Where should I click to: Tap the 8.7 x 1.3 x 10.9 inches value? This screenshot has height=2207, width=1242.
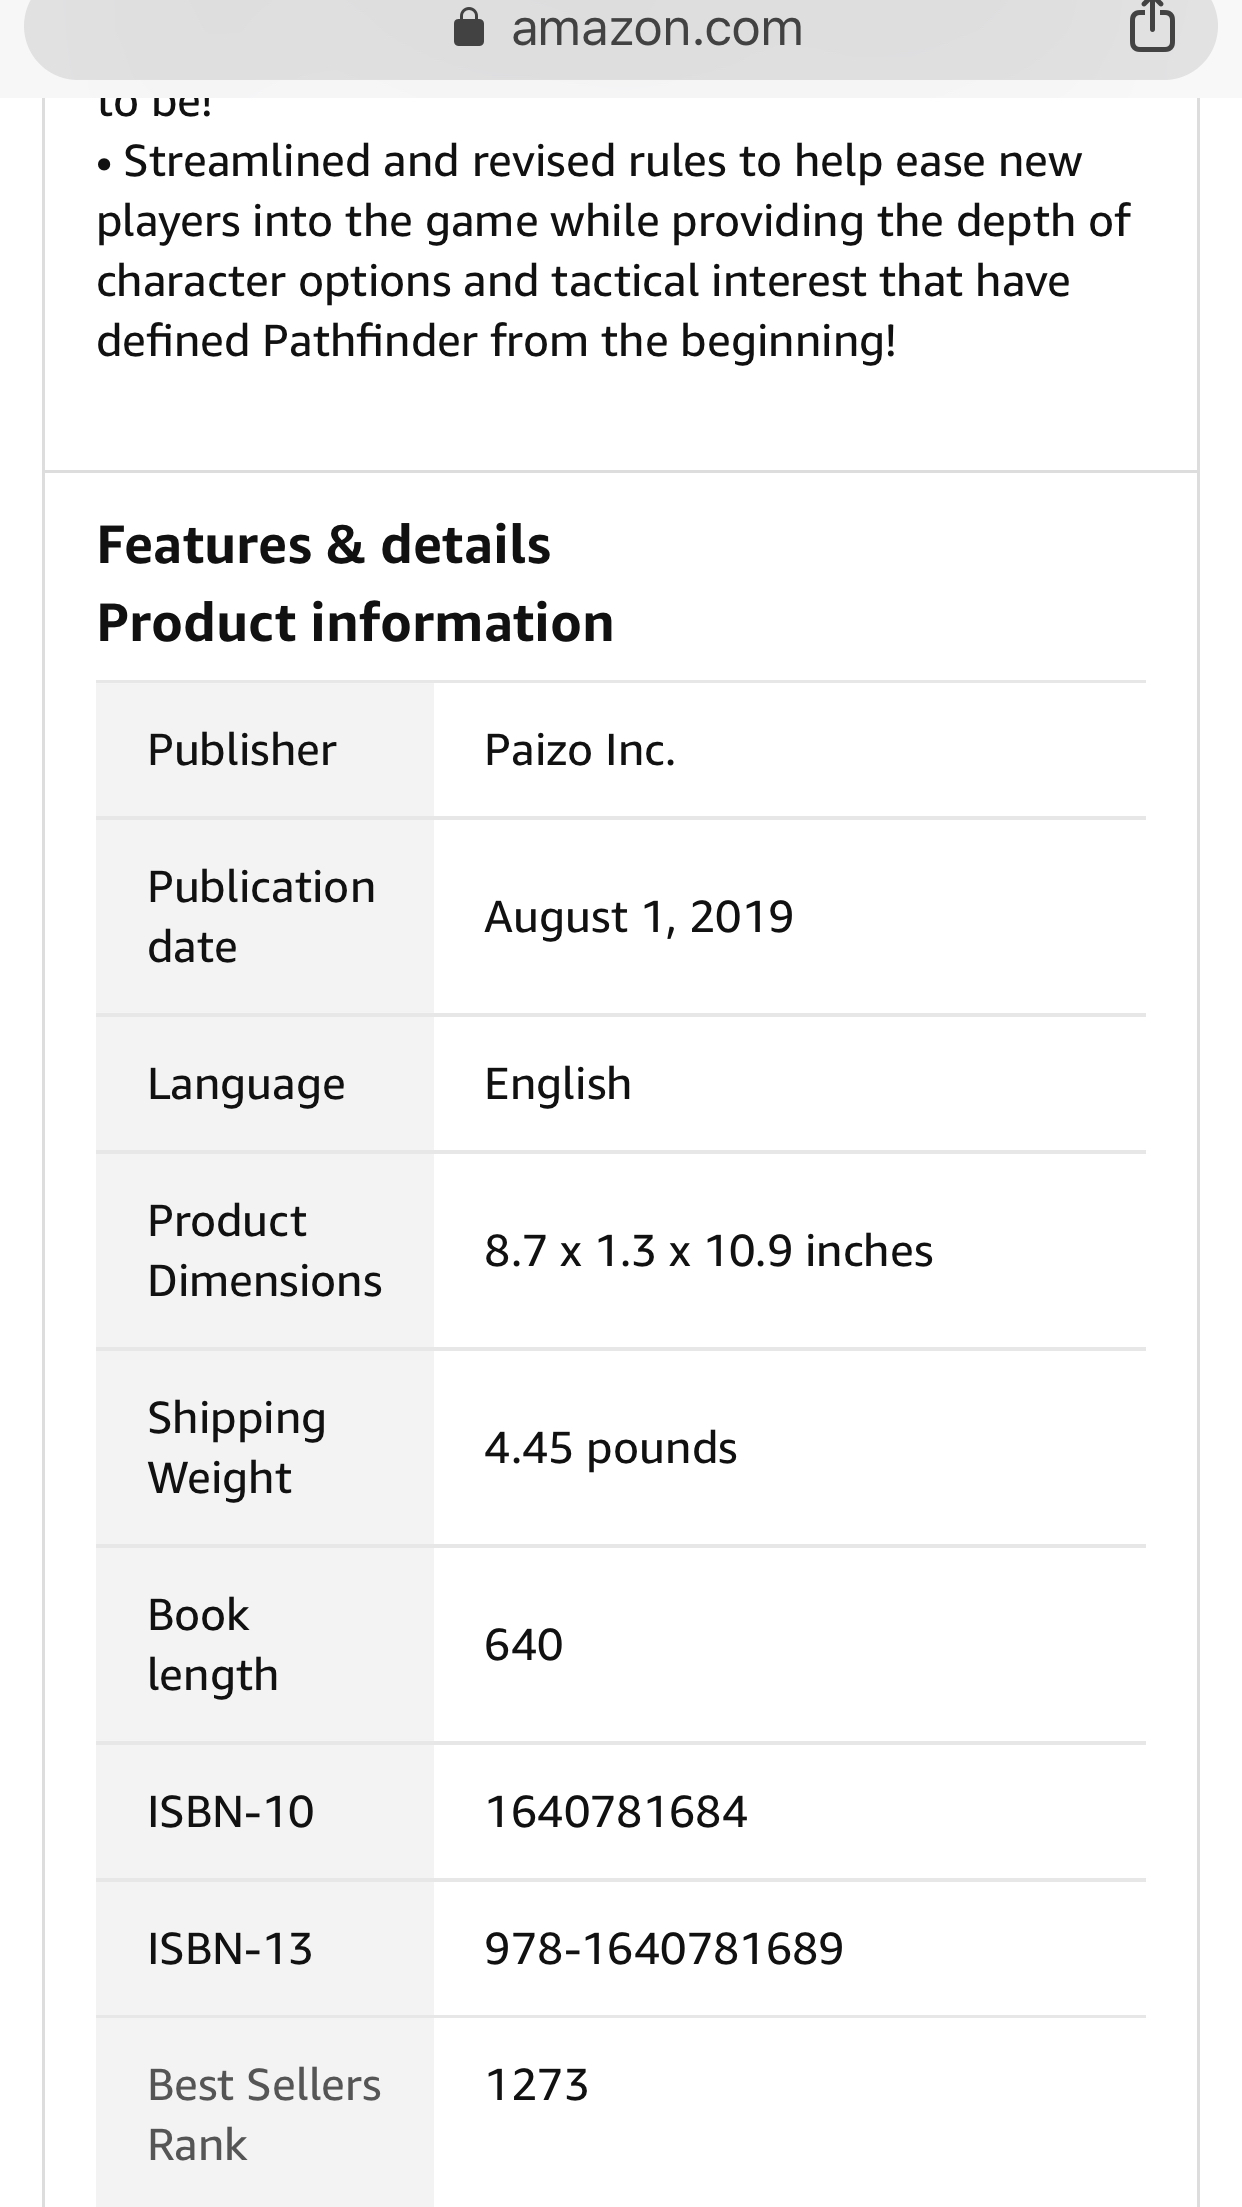[x=709, y=1251]
